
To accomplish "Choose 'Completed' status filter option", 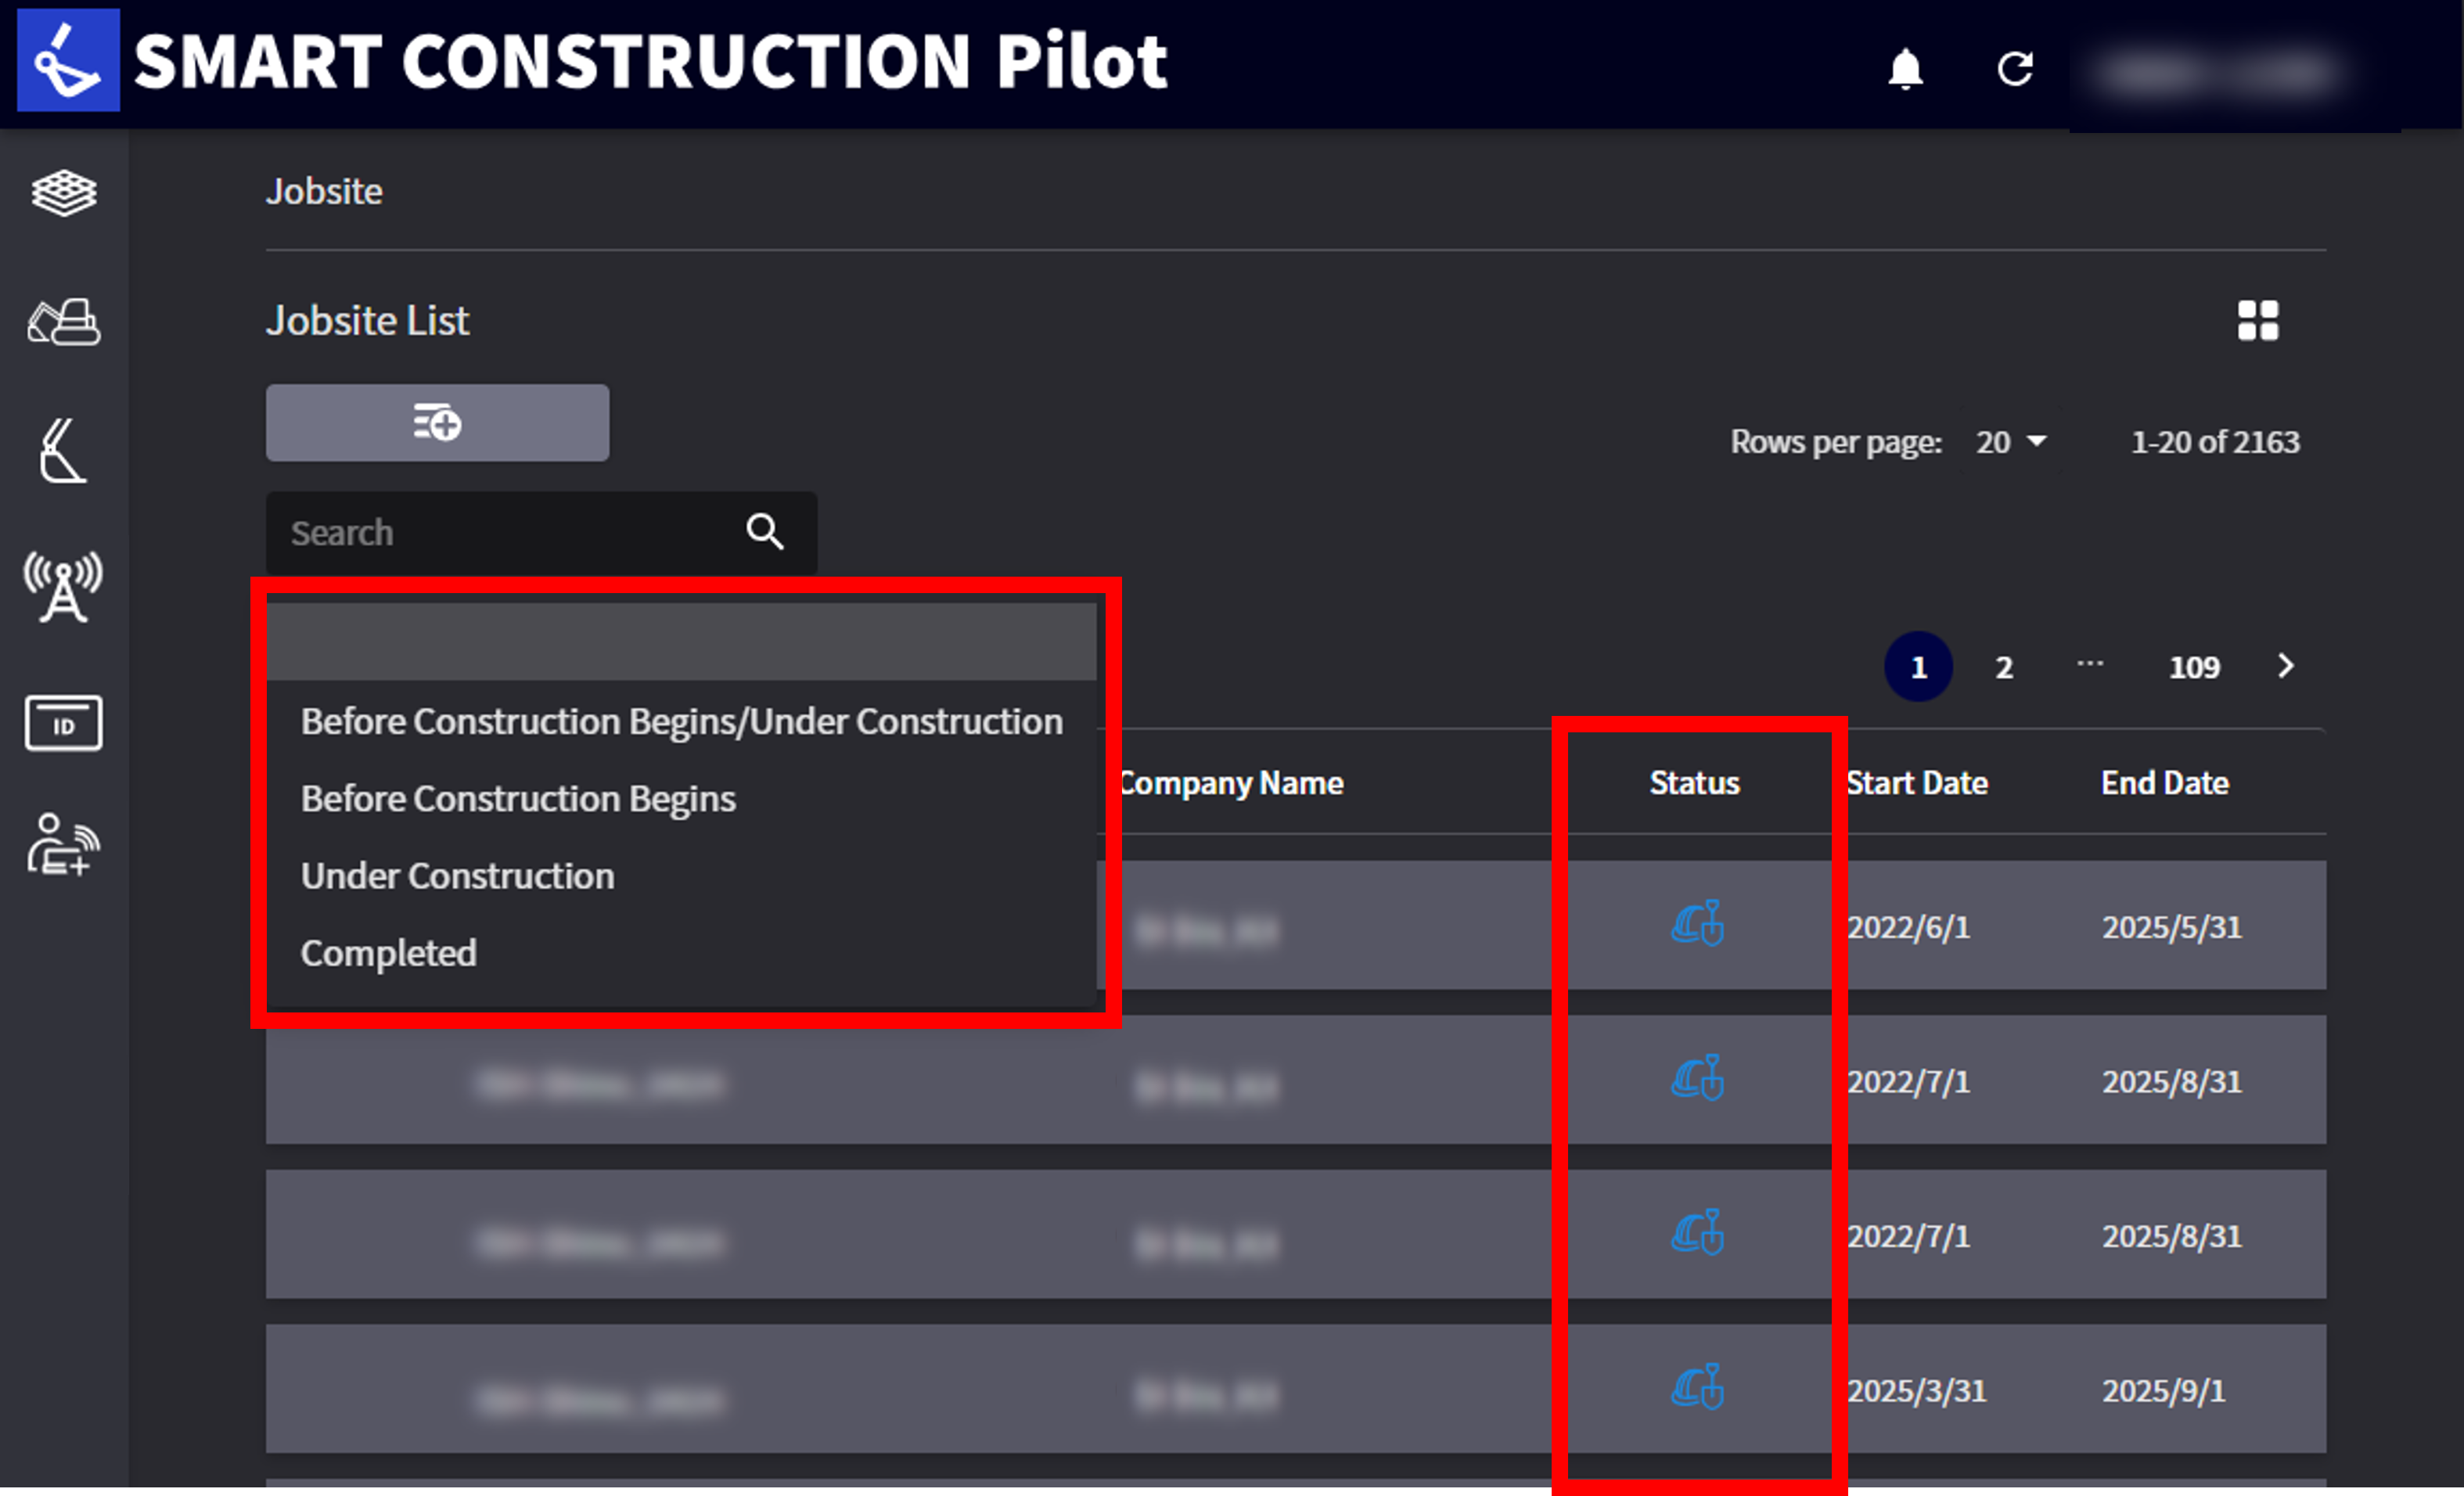I will point(388,953).
